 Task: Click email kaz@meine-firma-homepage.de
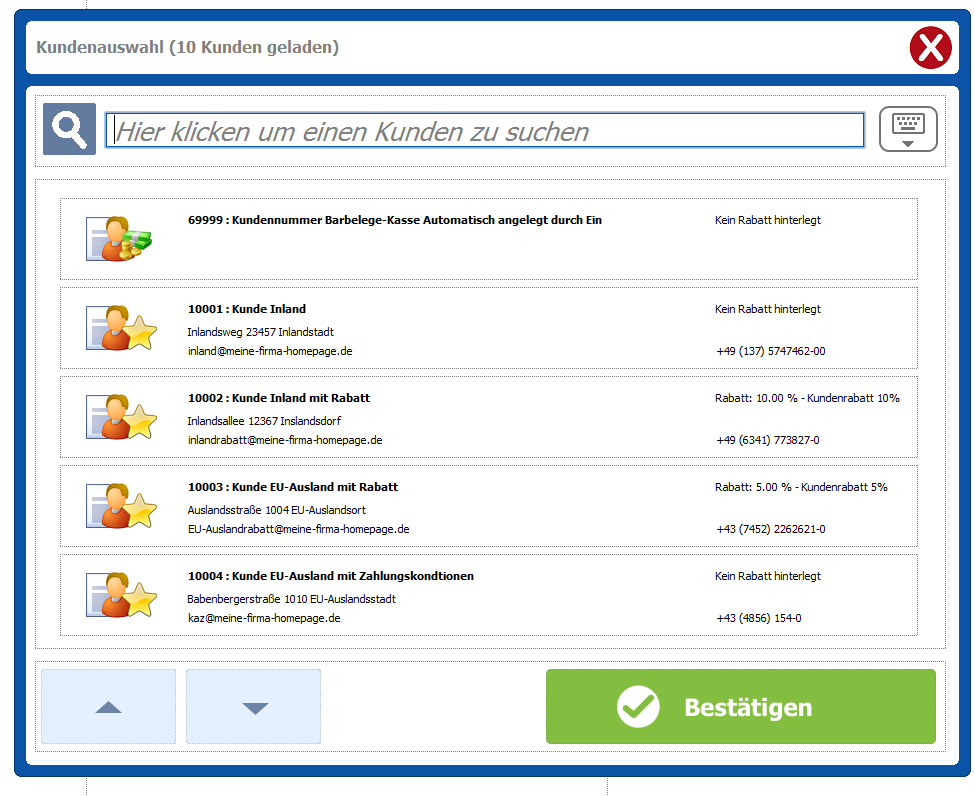click(264, 618)
